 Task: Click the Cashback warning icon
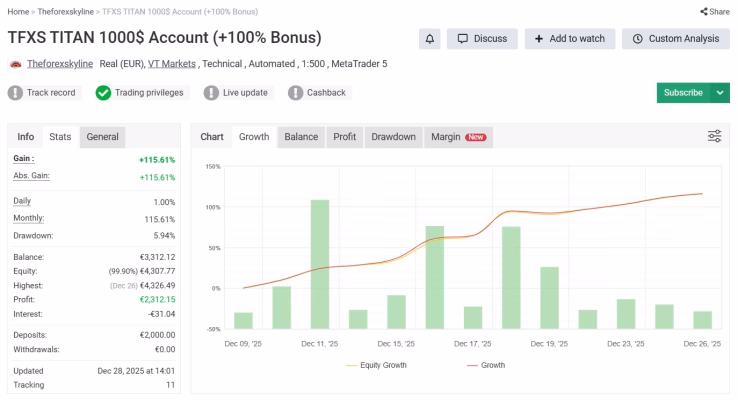coord(295,93)
